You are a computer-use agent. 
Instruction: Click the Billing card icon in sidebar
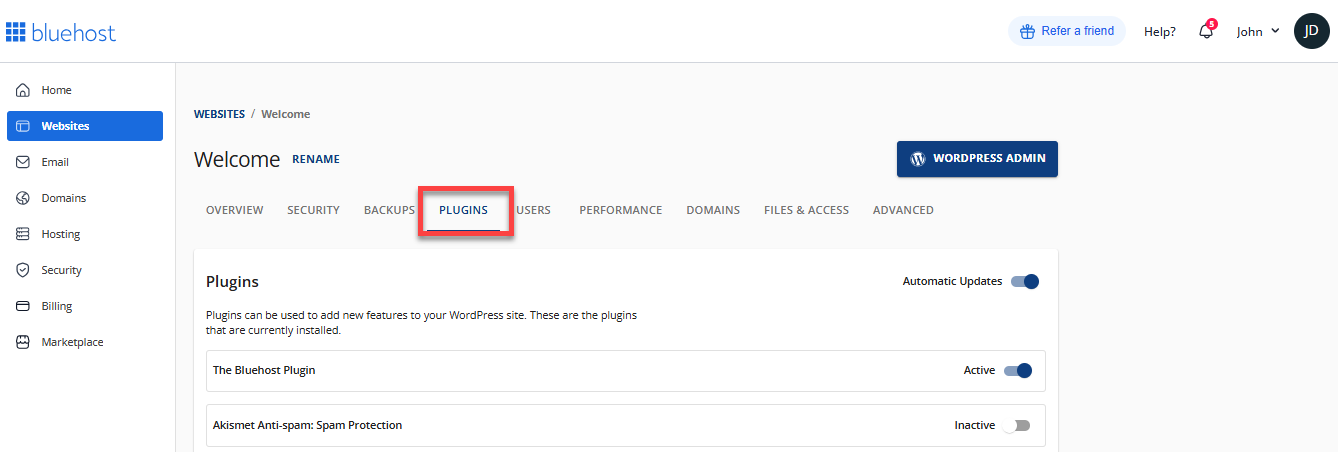click(23, 306)
